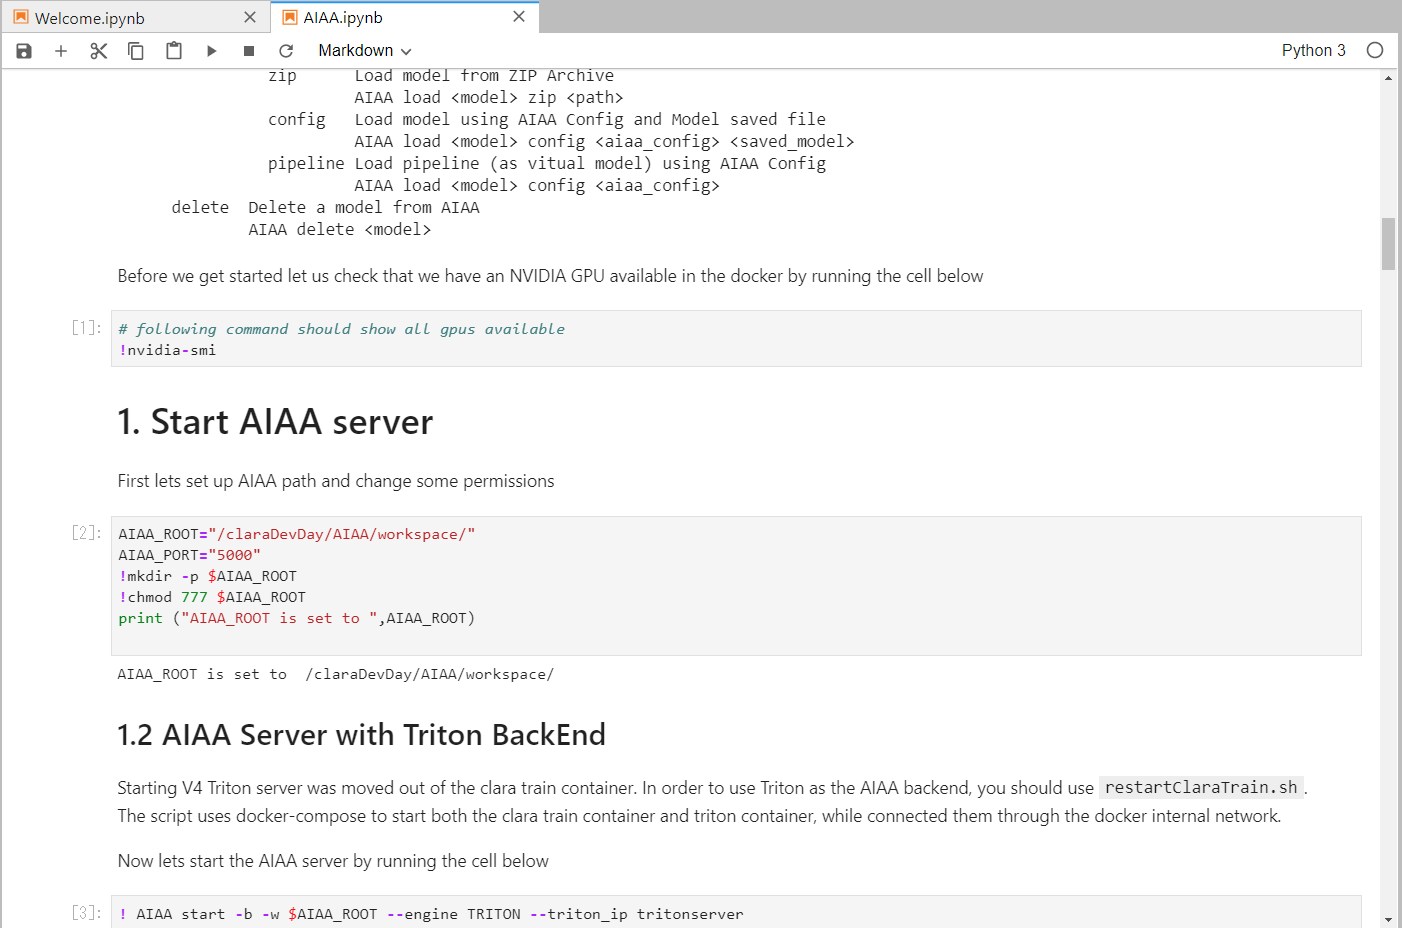Click the 'pipeline Load pipeline' help line
1402x928 pixels.
547,164
